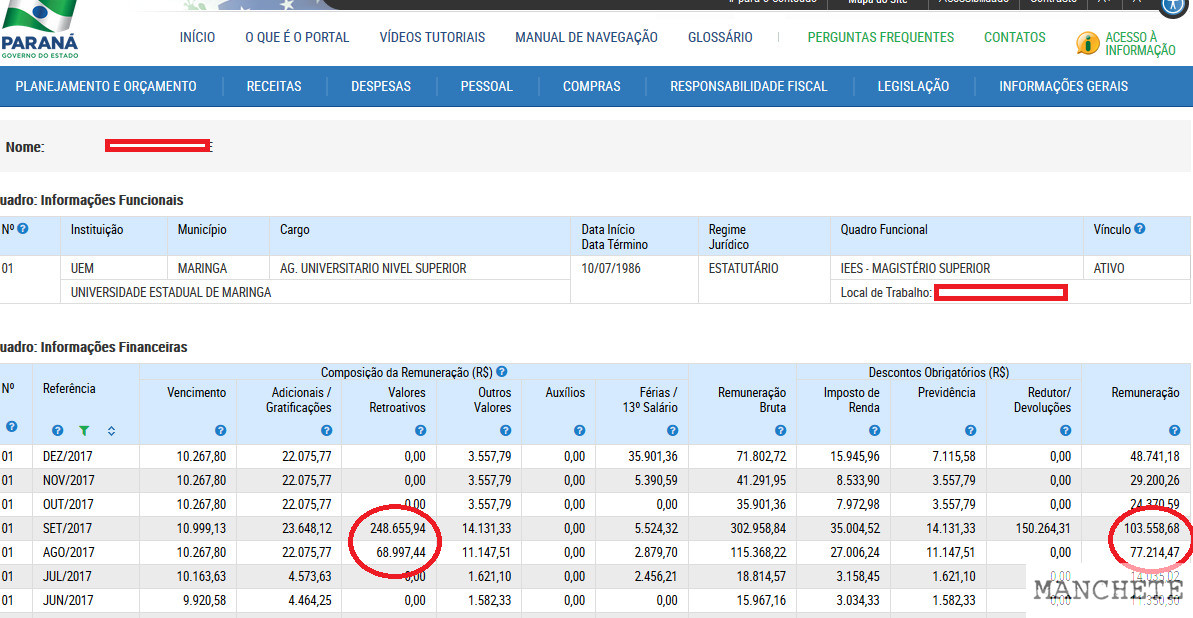Click the sort arrows icon under Referência

click(x=111, y=431)
